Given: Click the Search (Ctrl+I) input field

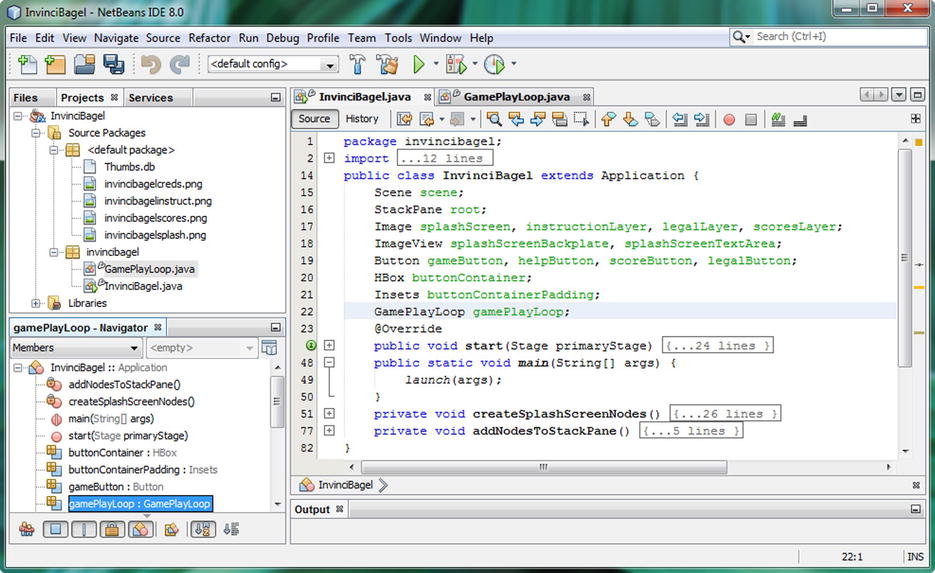Looking at the screenshot, I should click(x=840, y=36).
